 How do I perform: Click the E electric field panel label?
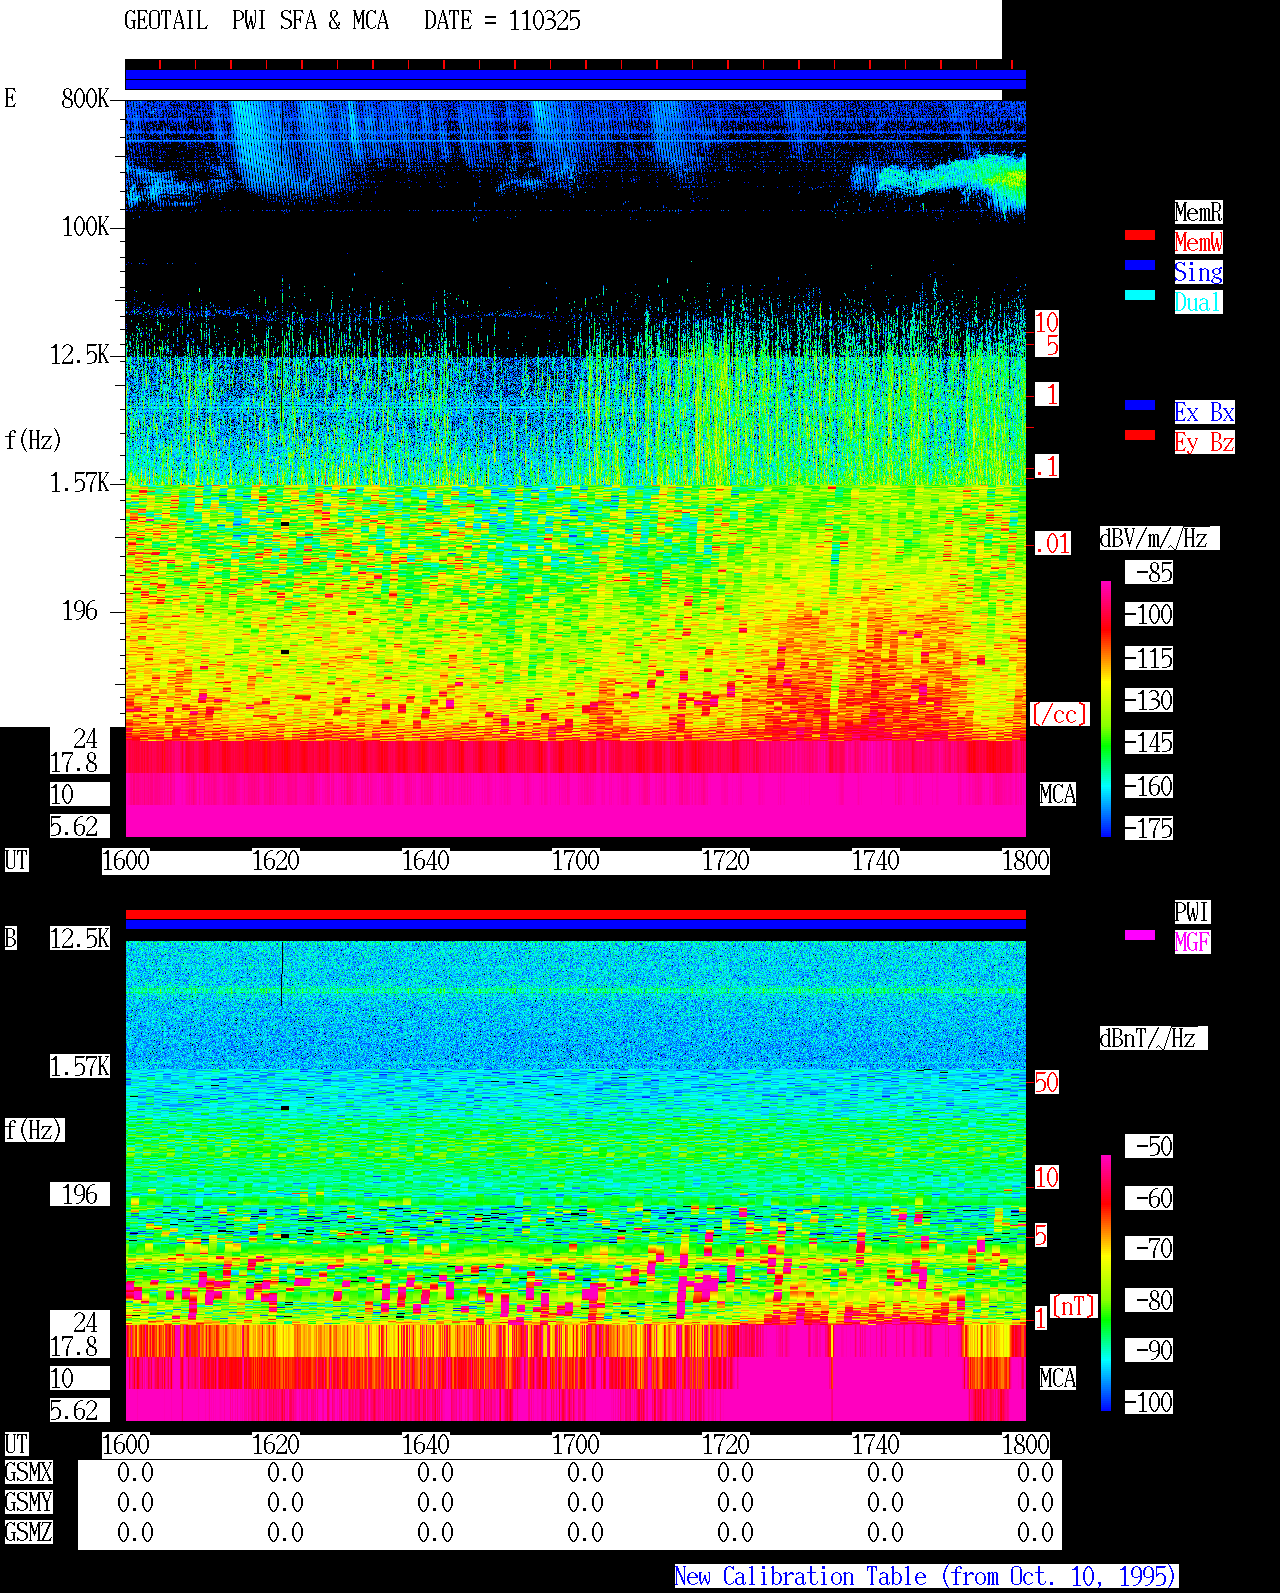tap(11, 99)
